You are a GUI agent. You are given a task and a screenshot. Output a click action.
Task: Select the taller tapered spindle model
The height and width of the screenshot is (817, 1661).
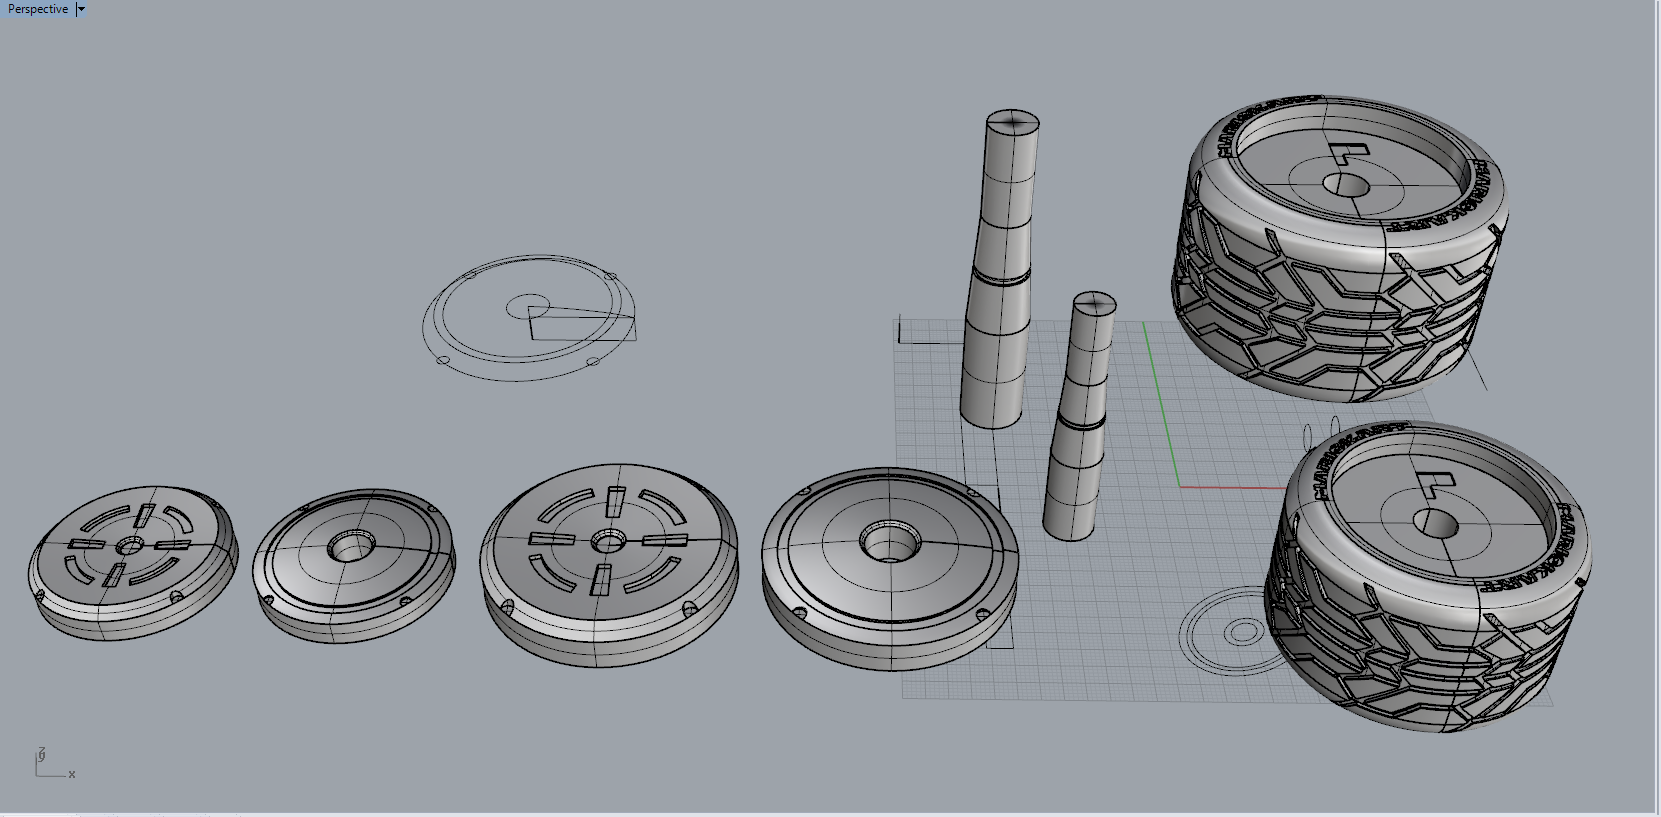coord(999,268)
